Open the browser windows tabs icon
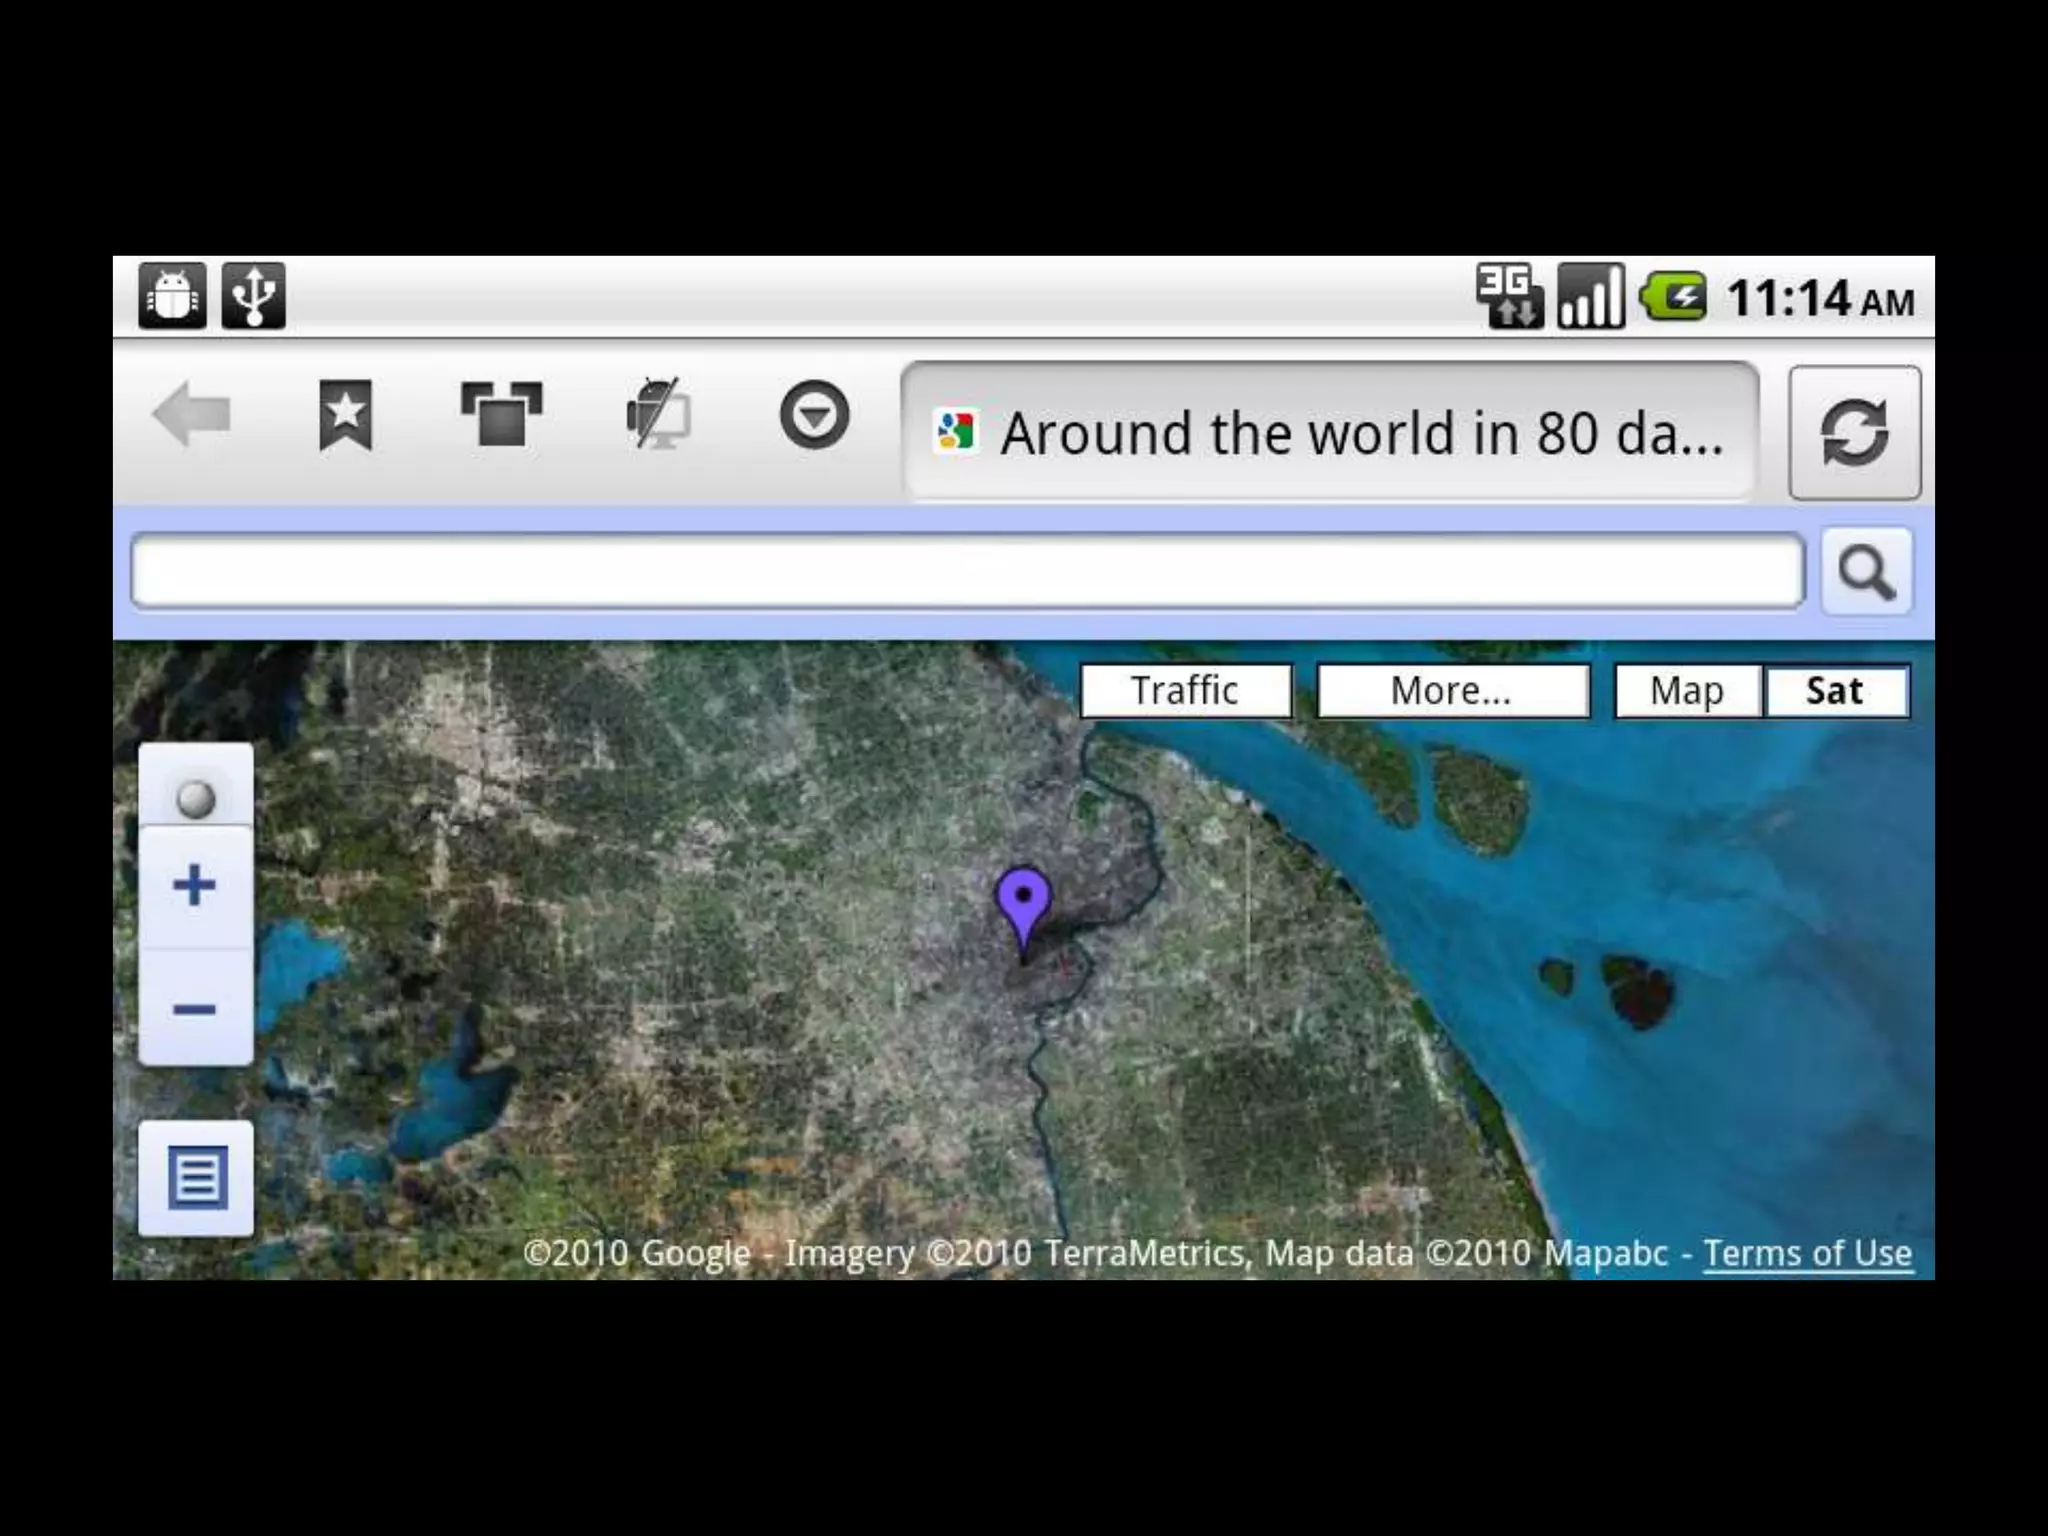 tap(501, 414)
